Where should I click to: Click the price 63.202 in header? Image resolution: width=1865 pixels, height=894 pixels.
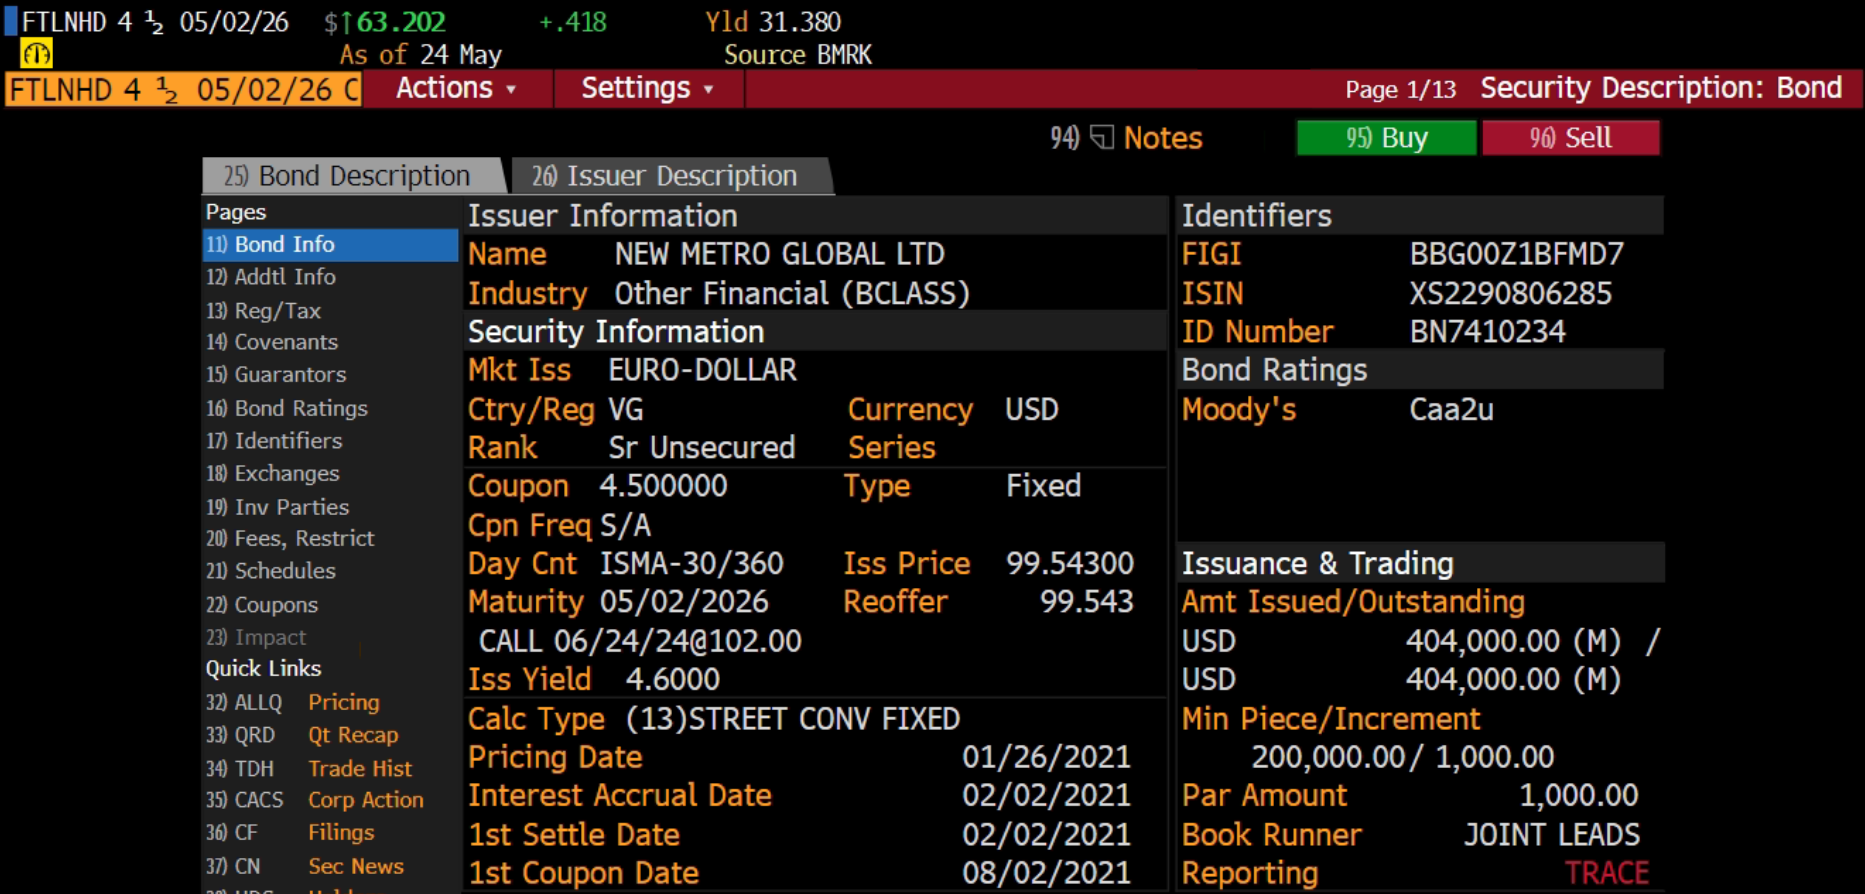tap(401, 22)
